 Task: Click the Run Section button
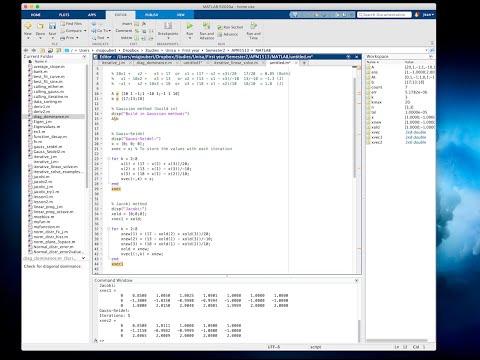click(230, 27)
